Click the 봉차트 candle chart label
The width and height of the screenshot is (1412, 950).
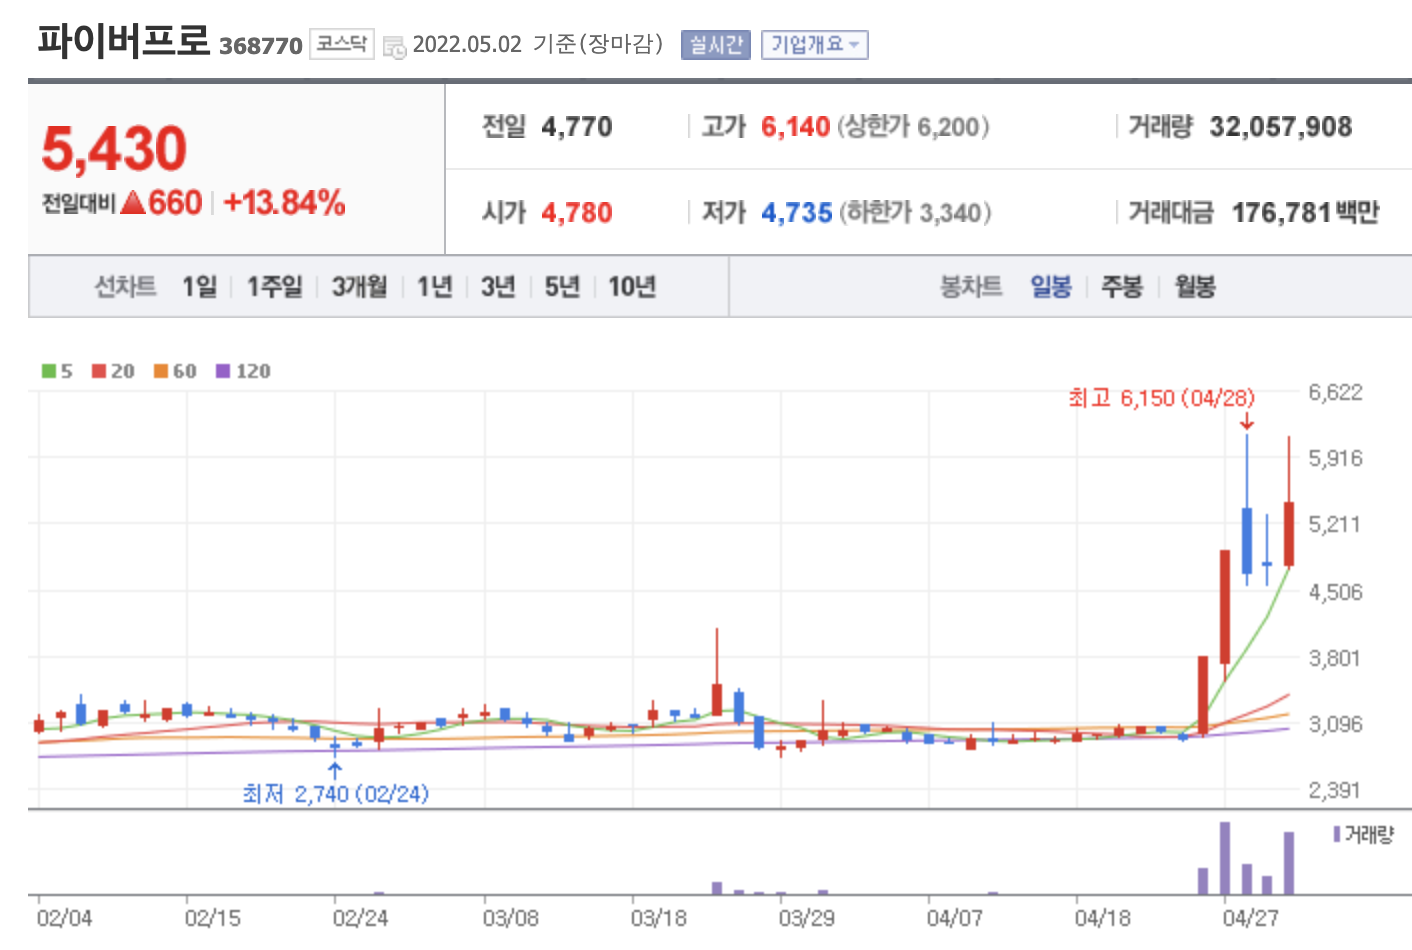click(x=971, y=287)
